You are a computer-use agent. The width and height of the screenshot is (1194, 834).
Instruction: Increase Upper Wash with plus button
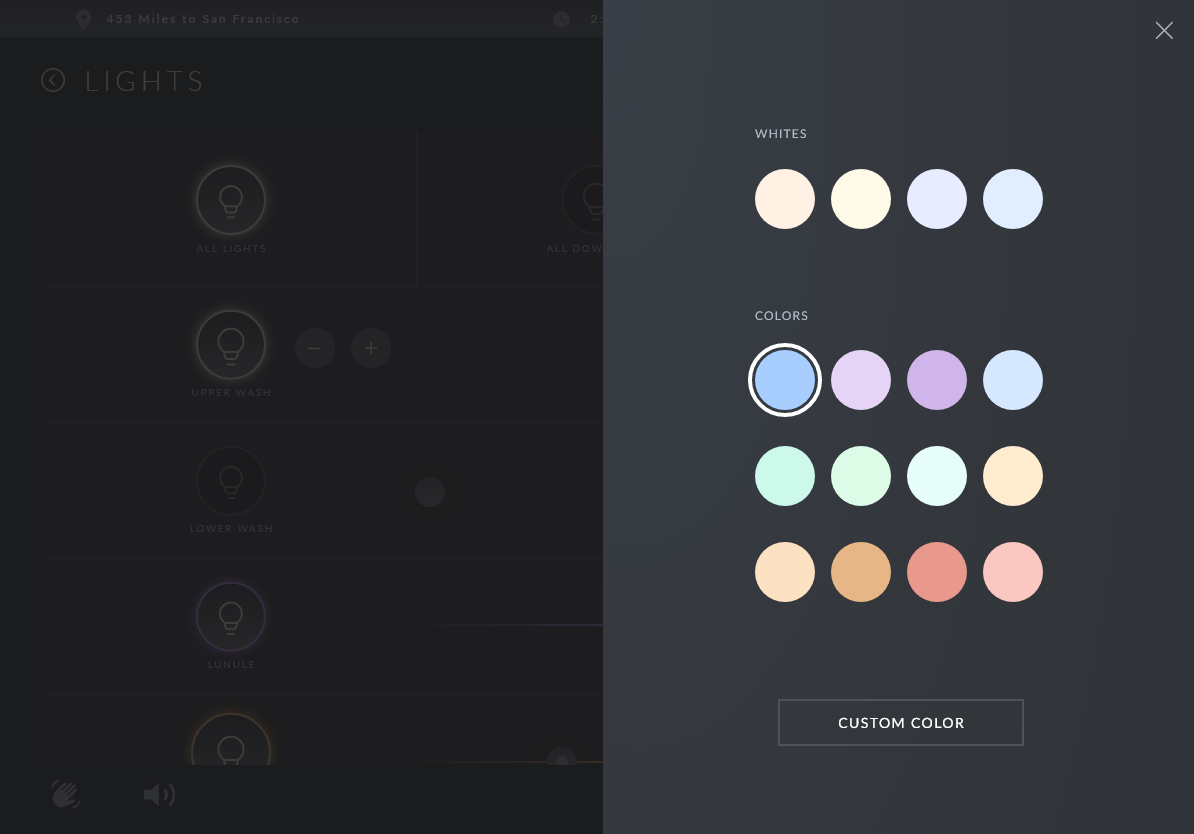pos(371,348)
